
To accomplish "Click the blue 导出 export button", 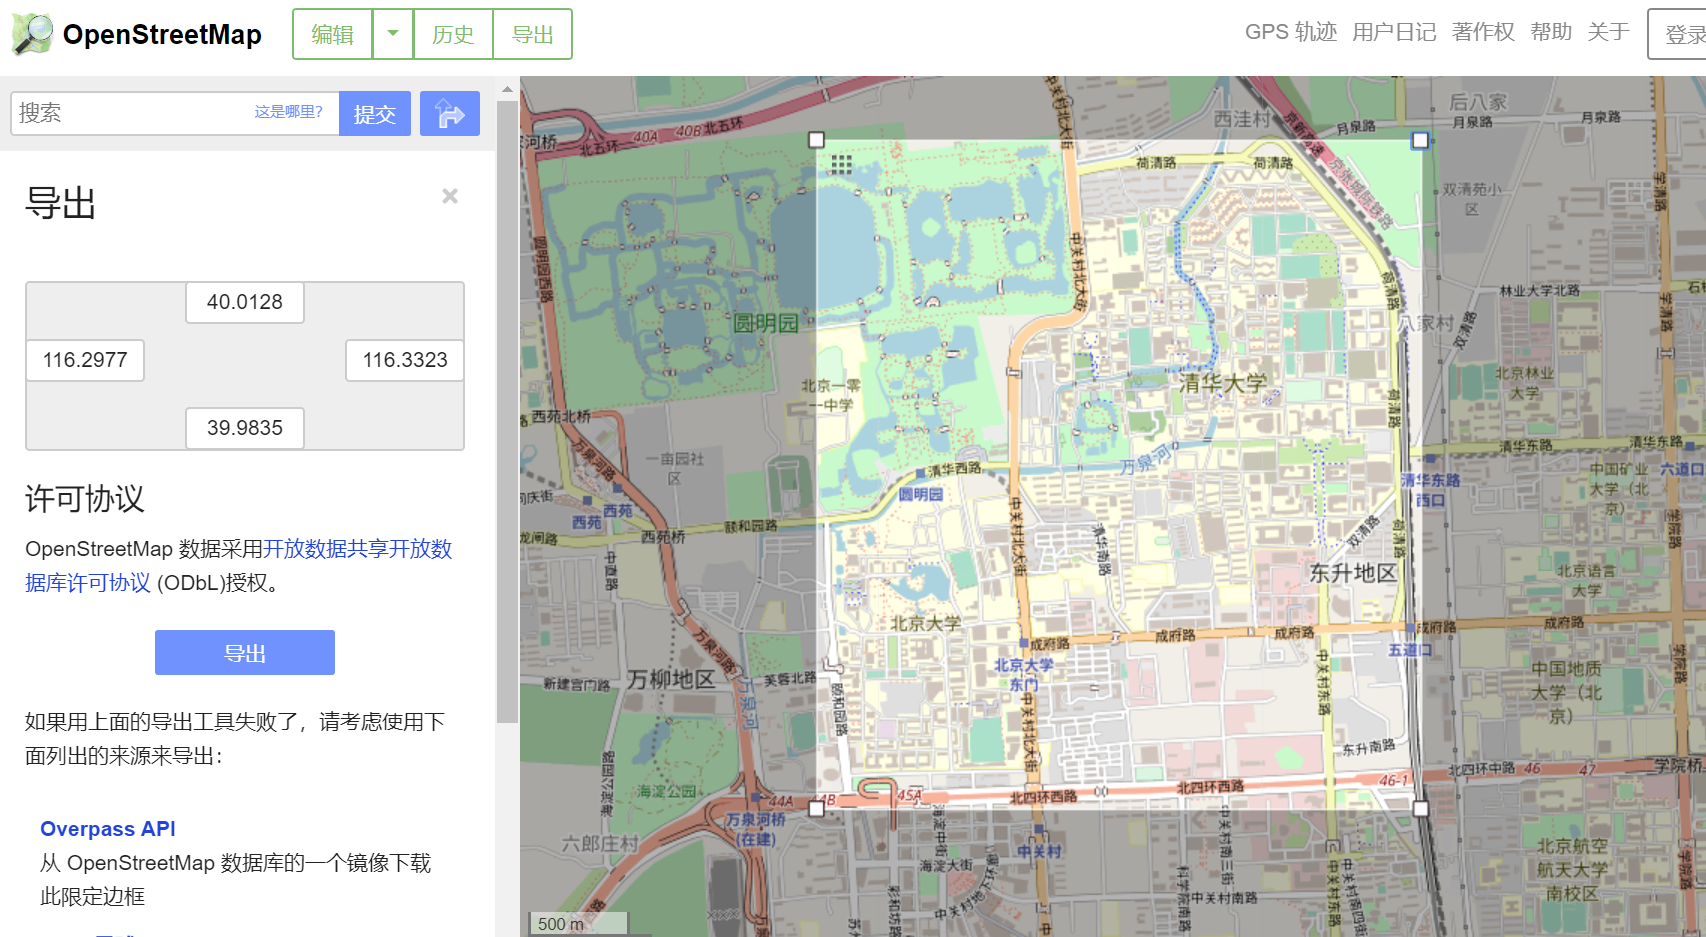I will 245,653.
